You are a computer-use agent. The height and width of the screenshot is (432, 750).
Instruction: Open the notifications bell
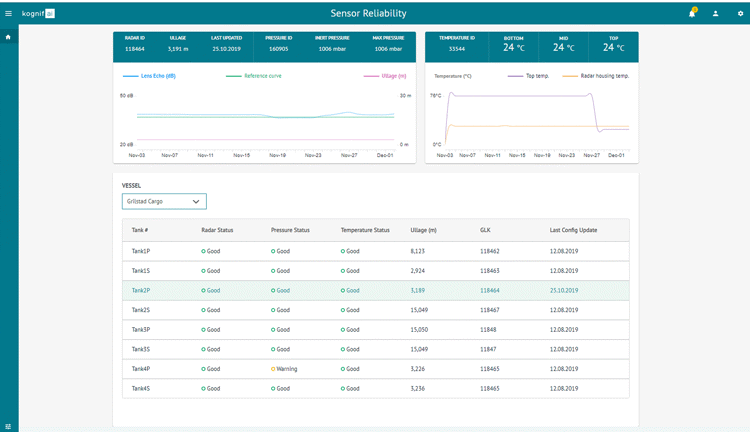point(691,13)
